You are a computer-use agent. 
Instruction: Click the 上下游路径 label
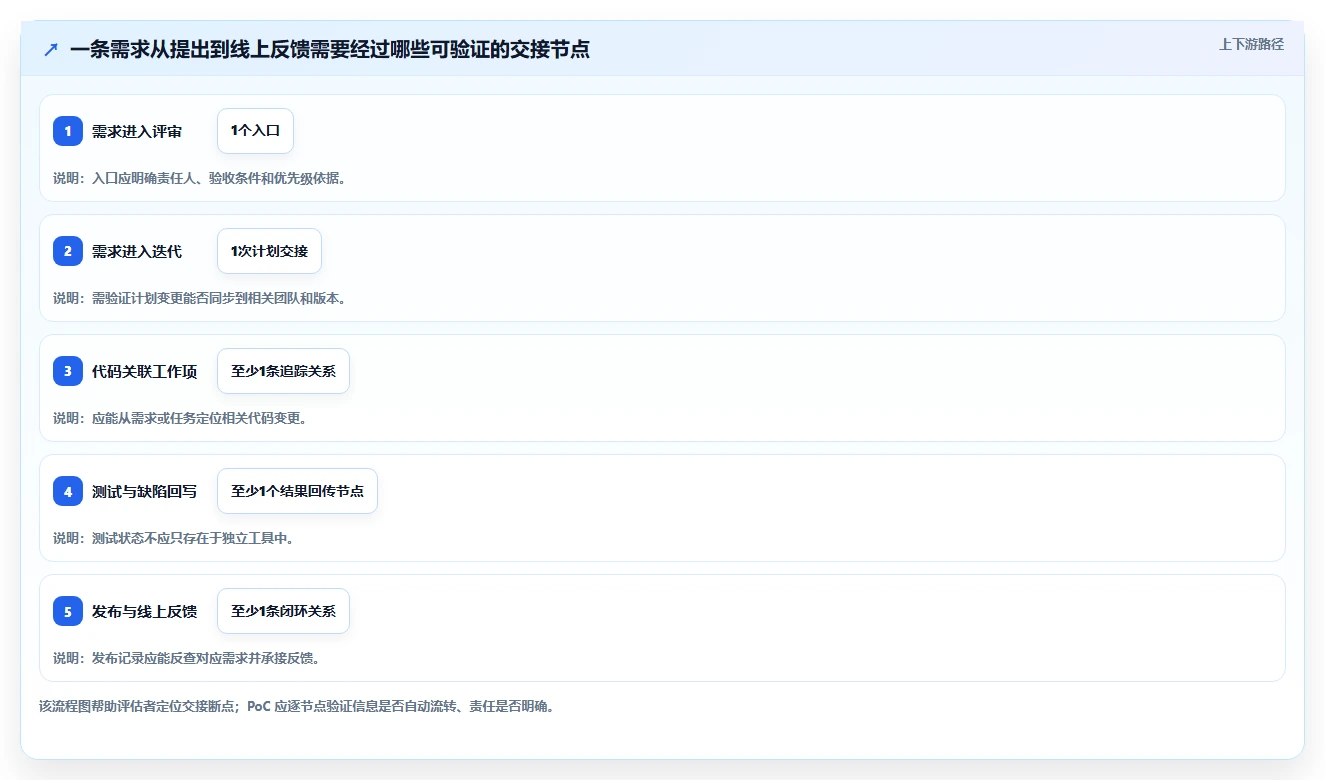(1251, 44)
